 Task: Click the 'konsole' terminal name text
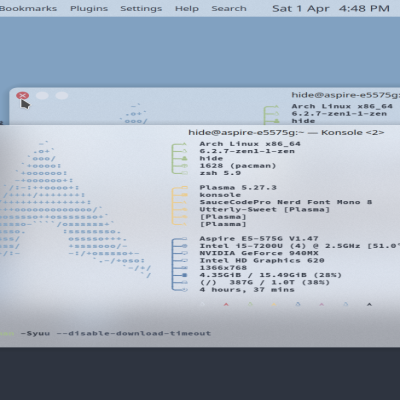[x=220, y=195]
